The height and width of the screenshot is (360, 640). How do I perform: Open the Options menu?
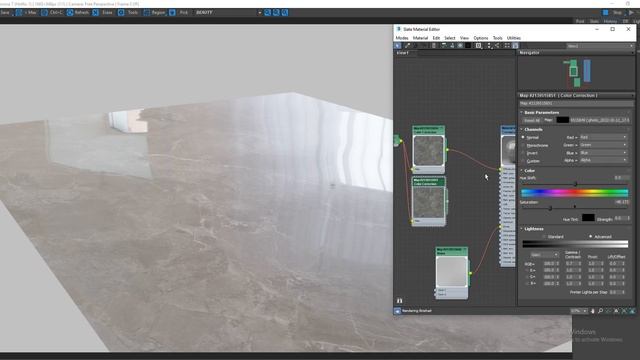[x=480, y=38]
